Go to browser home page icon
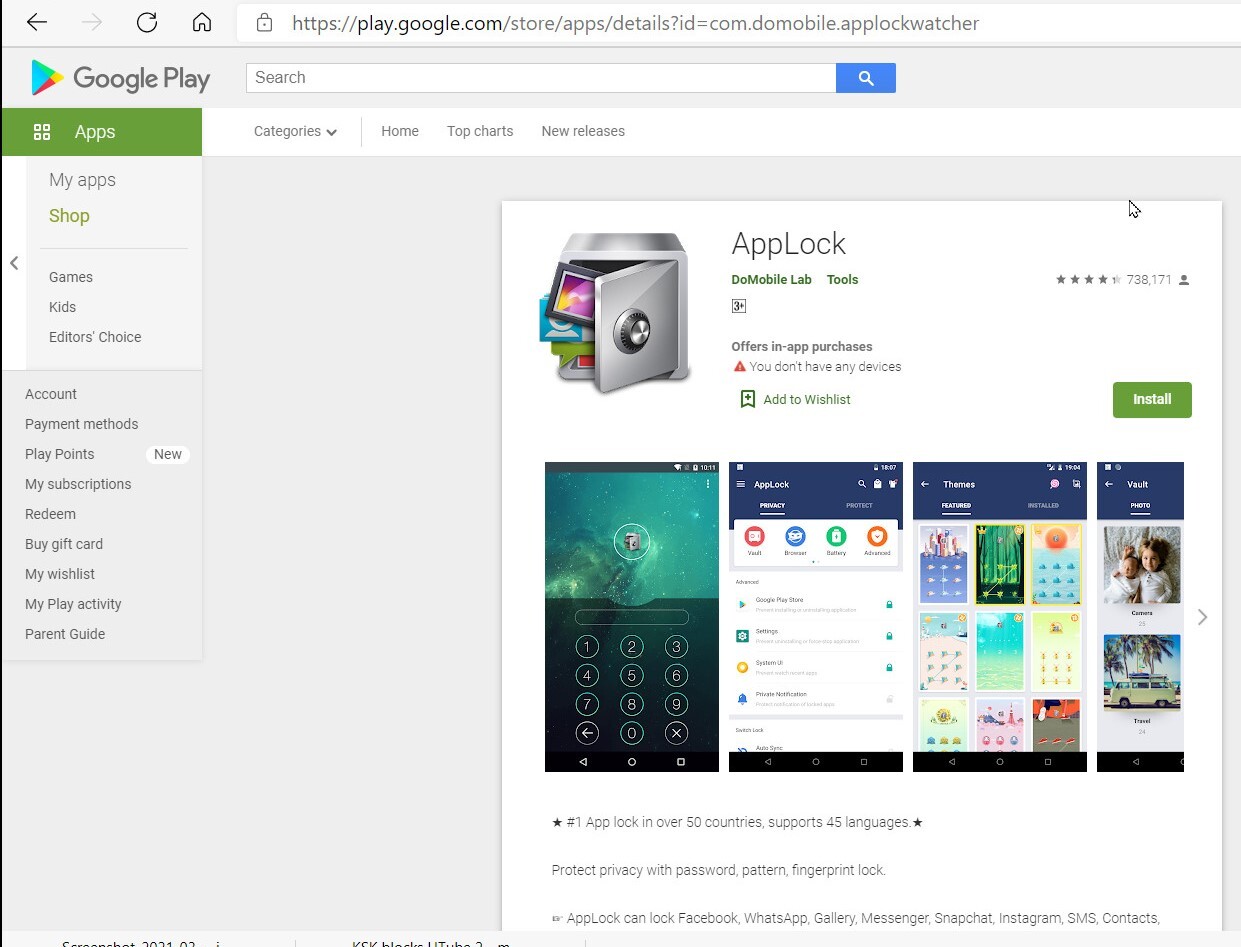 202,22
